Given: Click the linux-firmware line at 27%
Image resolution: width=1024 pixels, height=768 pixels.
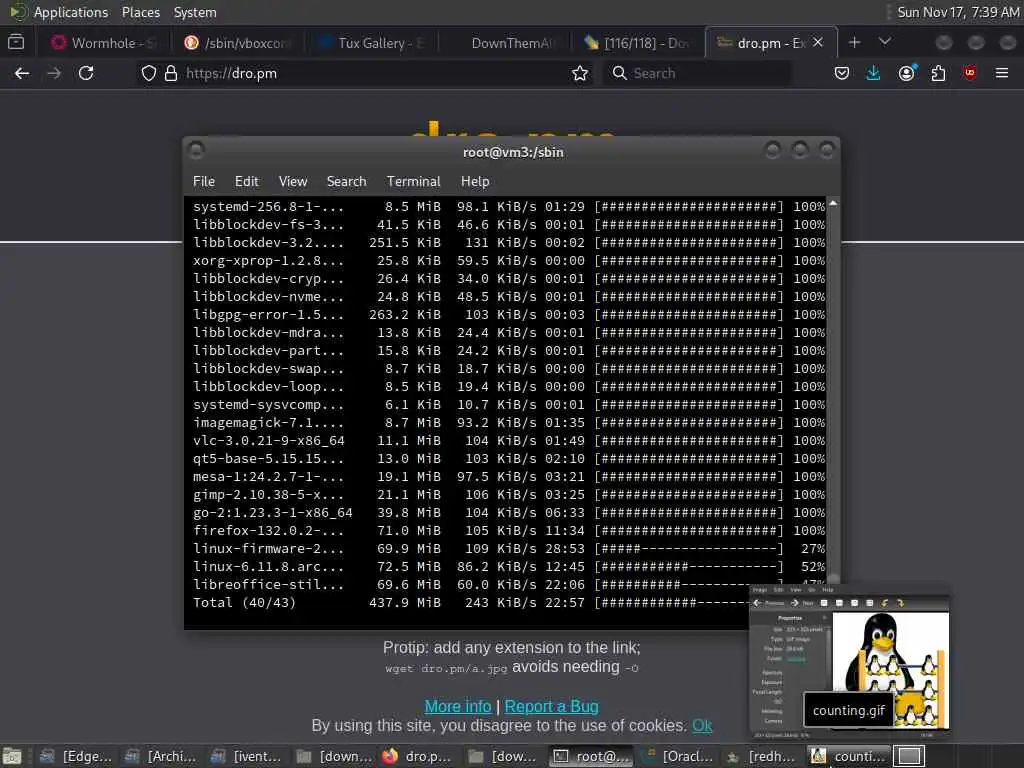Looking at the screenshot, I should (509, 549).
